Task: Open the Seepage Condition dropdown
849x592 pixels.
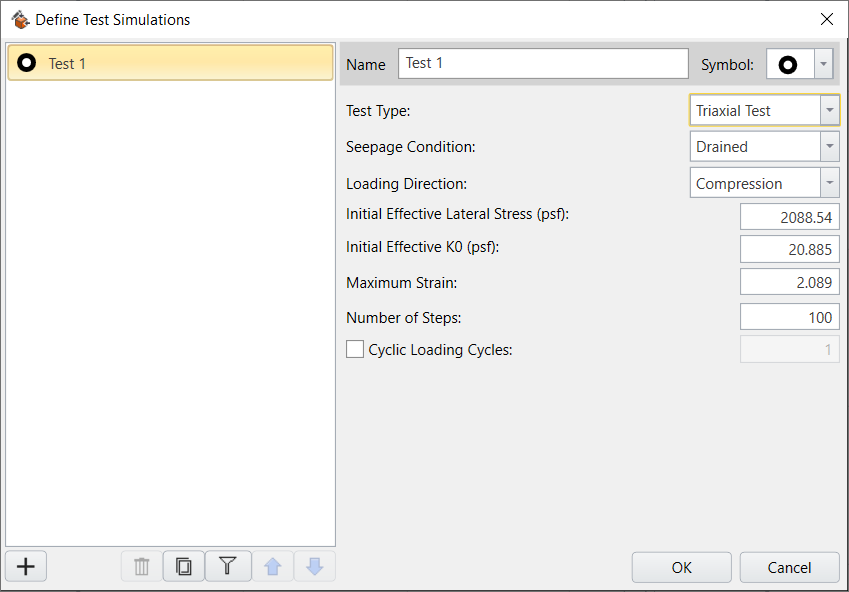Action: [829, 146]
